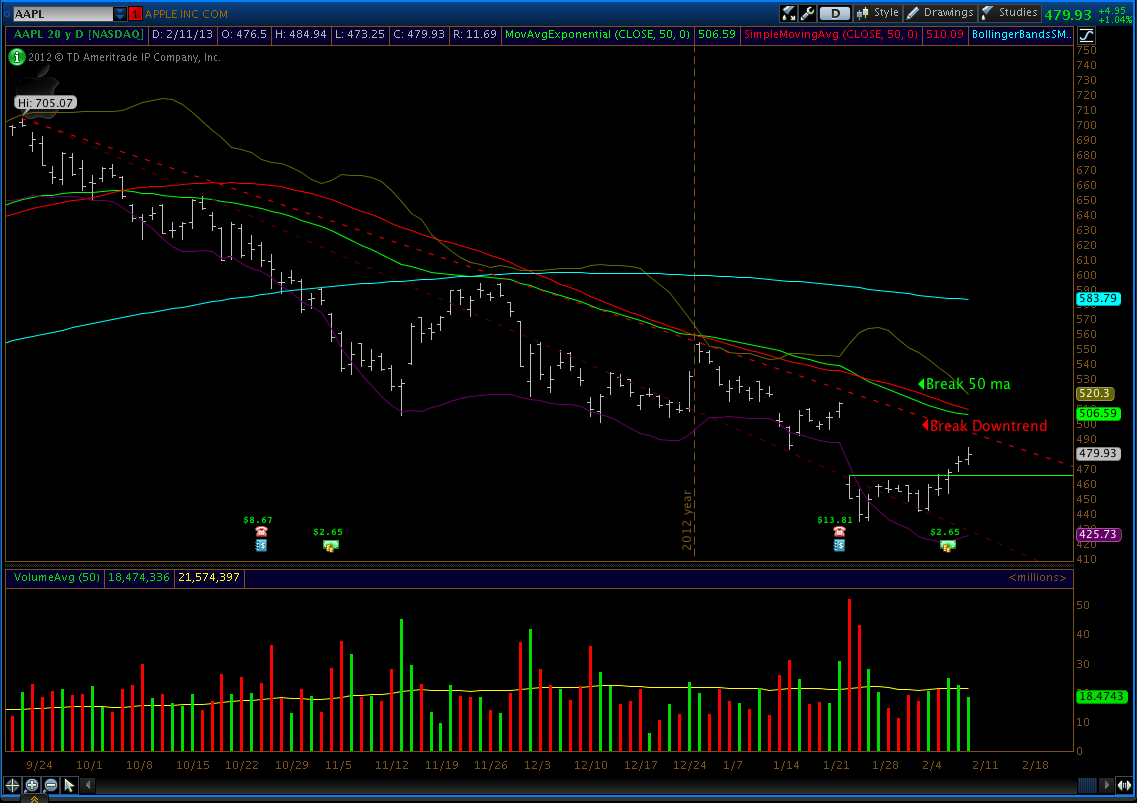The height and width of the screenshot is (803, 1137).
Task: Click the 425.73 purple price tag
Action: tap(1098, 535)
